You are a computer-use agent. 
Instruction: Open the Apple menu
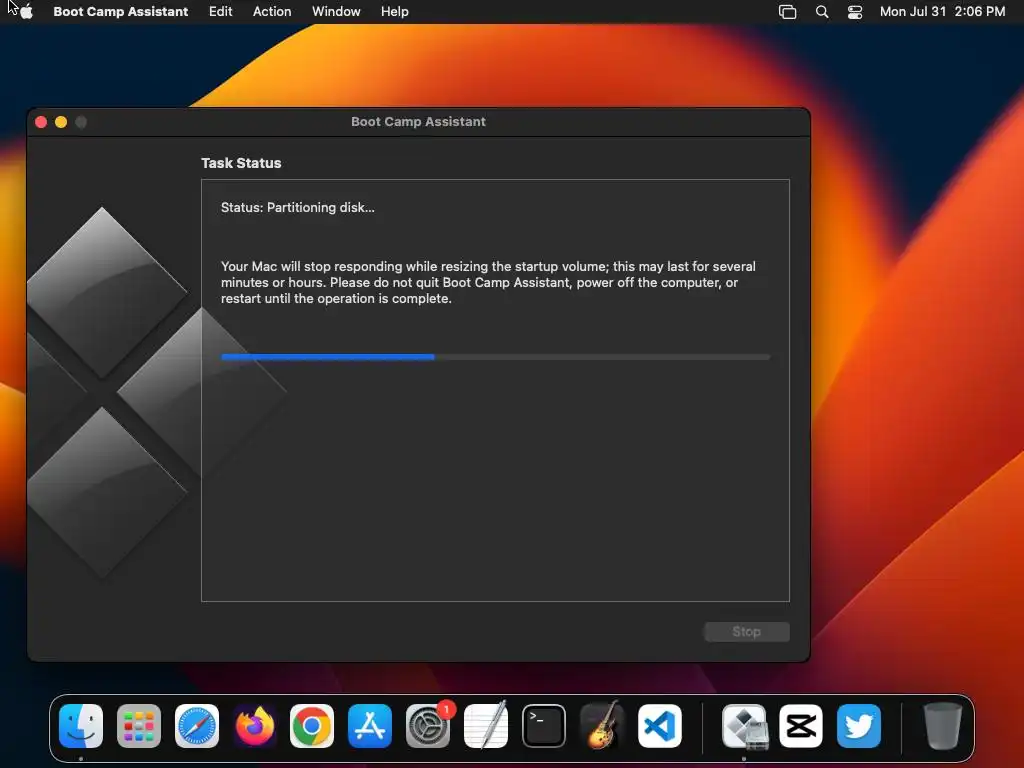pos(26,12)
